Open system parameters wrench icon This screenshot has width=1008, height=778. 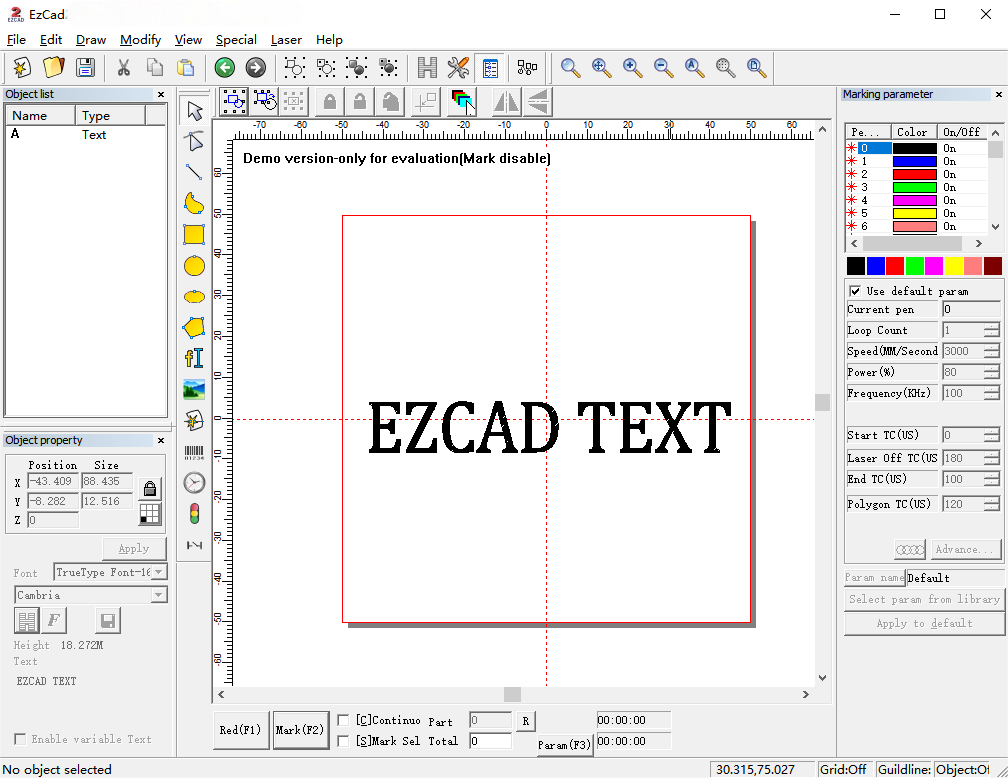tap(458, 68)
